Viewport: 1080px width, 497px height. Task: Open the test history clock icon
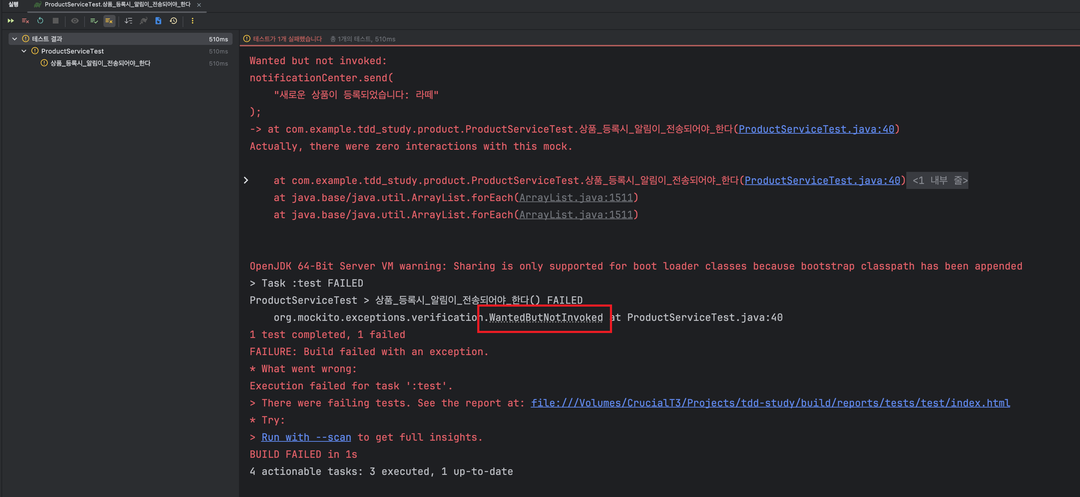(173, 20)
